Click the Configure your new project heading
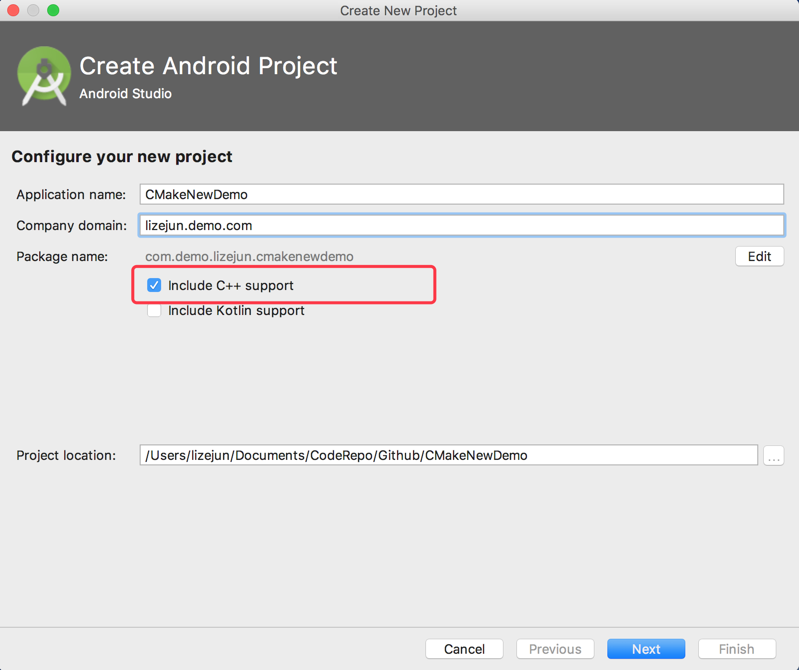The height and width of the screenshot is (670, 799). pyautogui.click(x=122, y=156)
